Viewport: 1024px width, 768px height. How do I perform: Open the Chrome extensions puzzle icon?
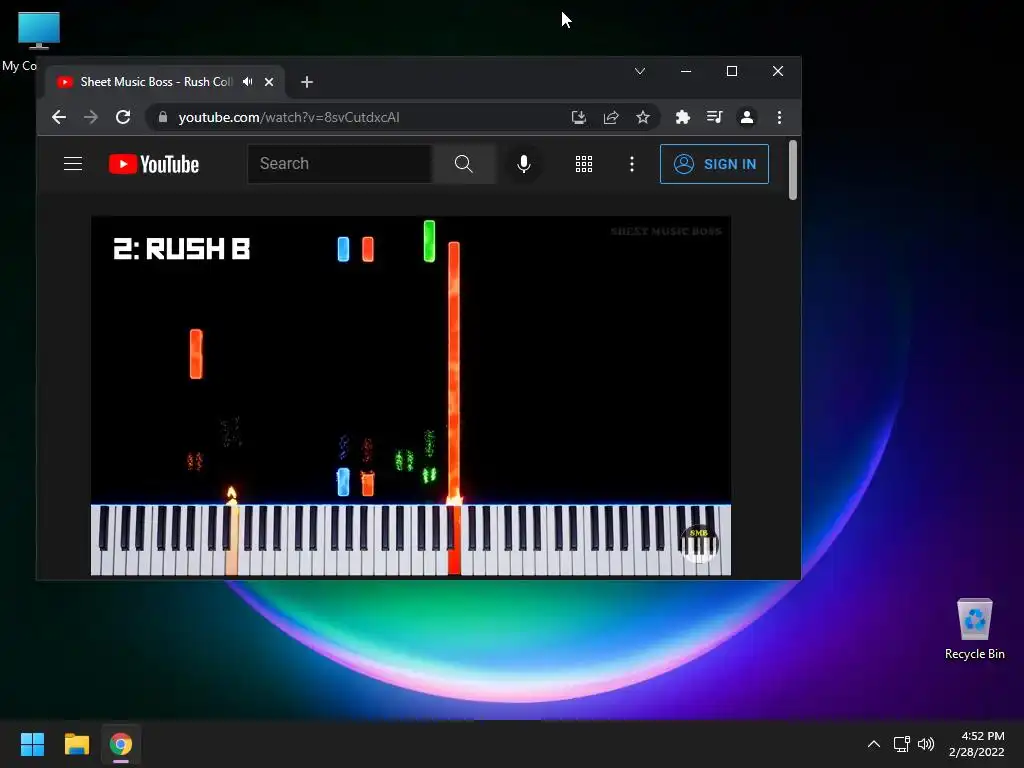click(682, 118)
